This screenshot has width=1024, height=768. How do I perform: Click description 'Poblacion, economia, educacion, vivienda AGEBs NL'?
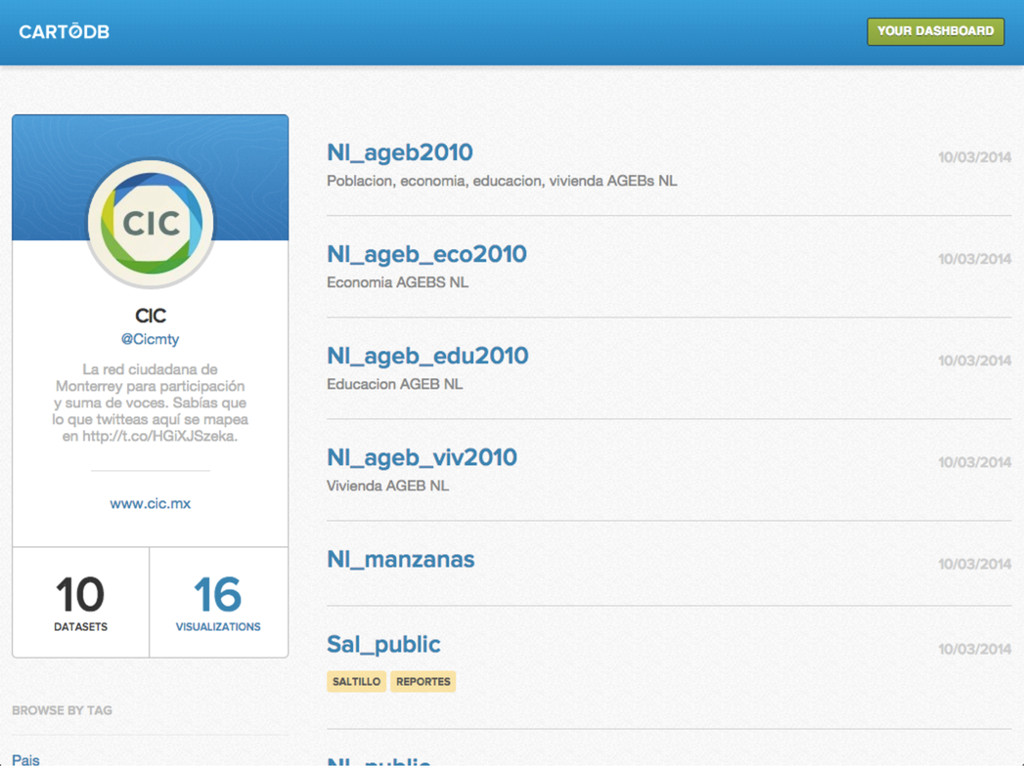tap(502, 181)
